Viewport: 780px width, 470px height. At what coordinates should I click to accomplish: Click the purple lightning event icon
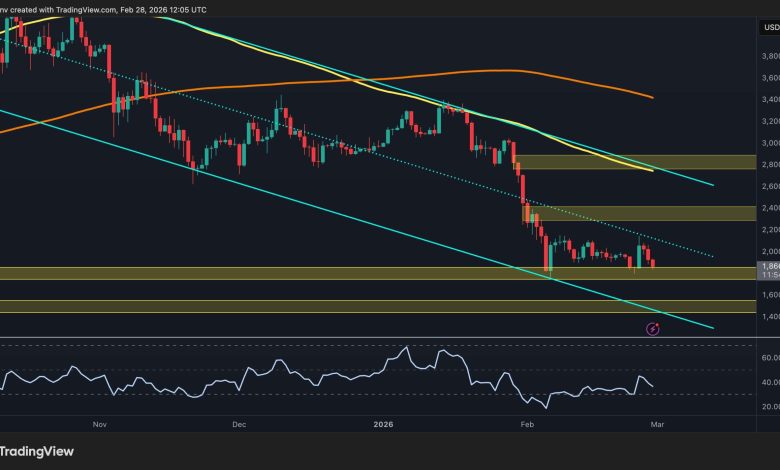(652, 328)
